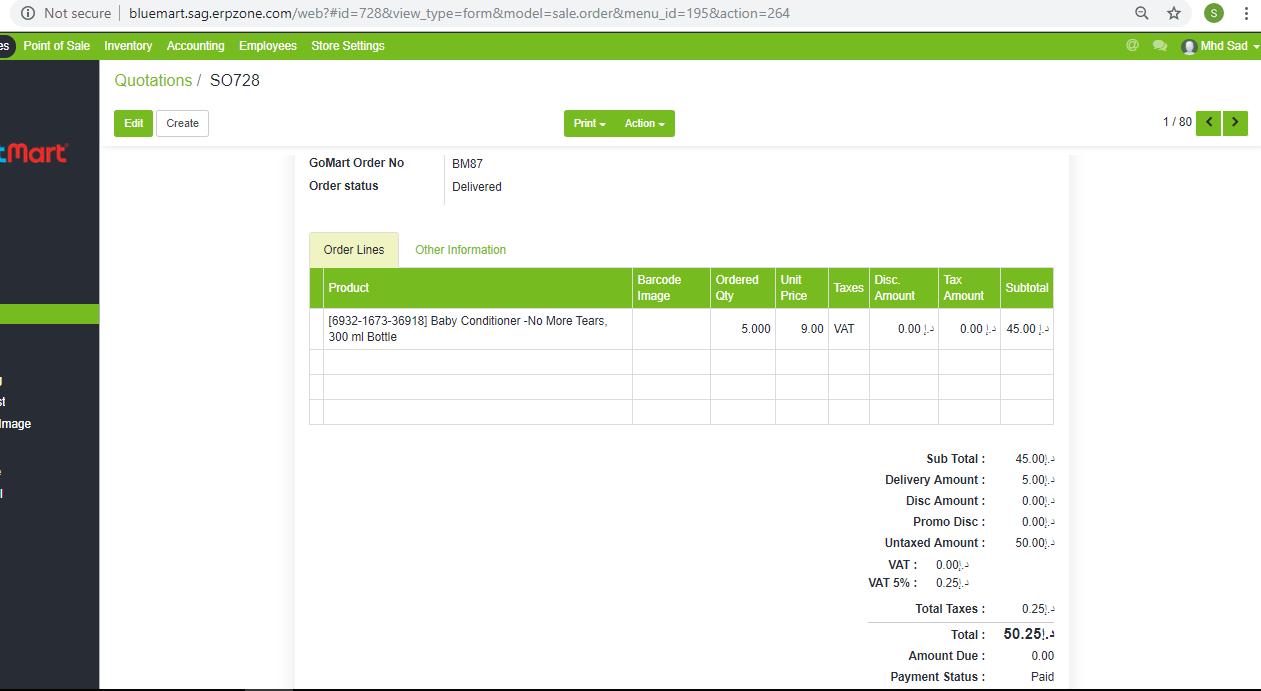Screen dimensions: 1261x691
Task: Click the Mart logo in sidebar
Action: point(34,153)
